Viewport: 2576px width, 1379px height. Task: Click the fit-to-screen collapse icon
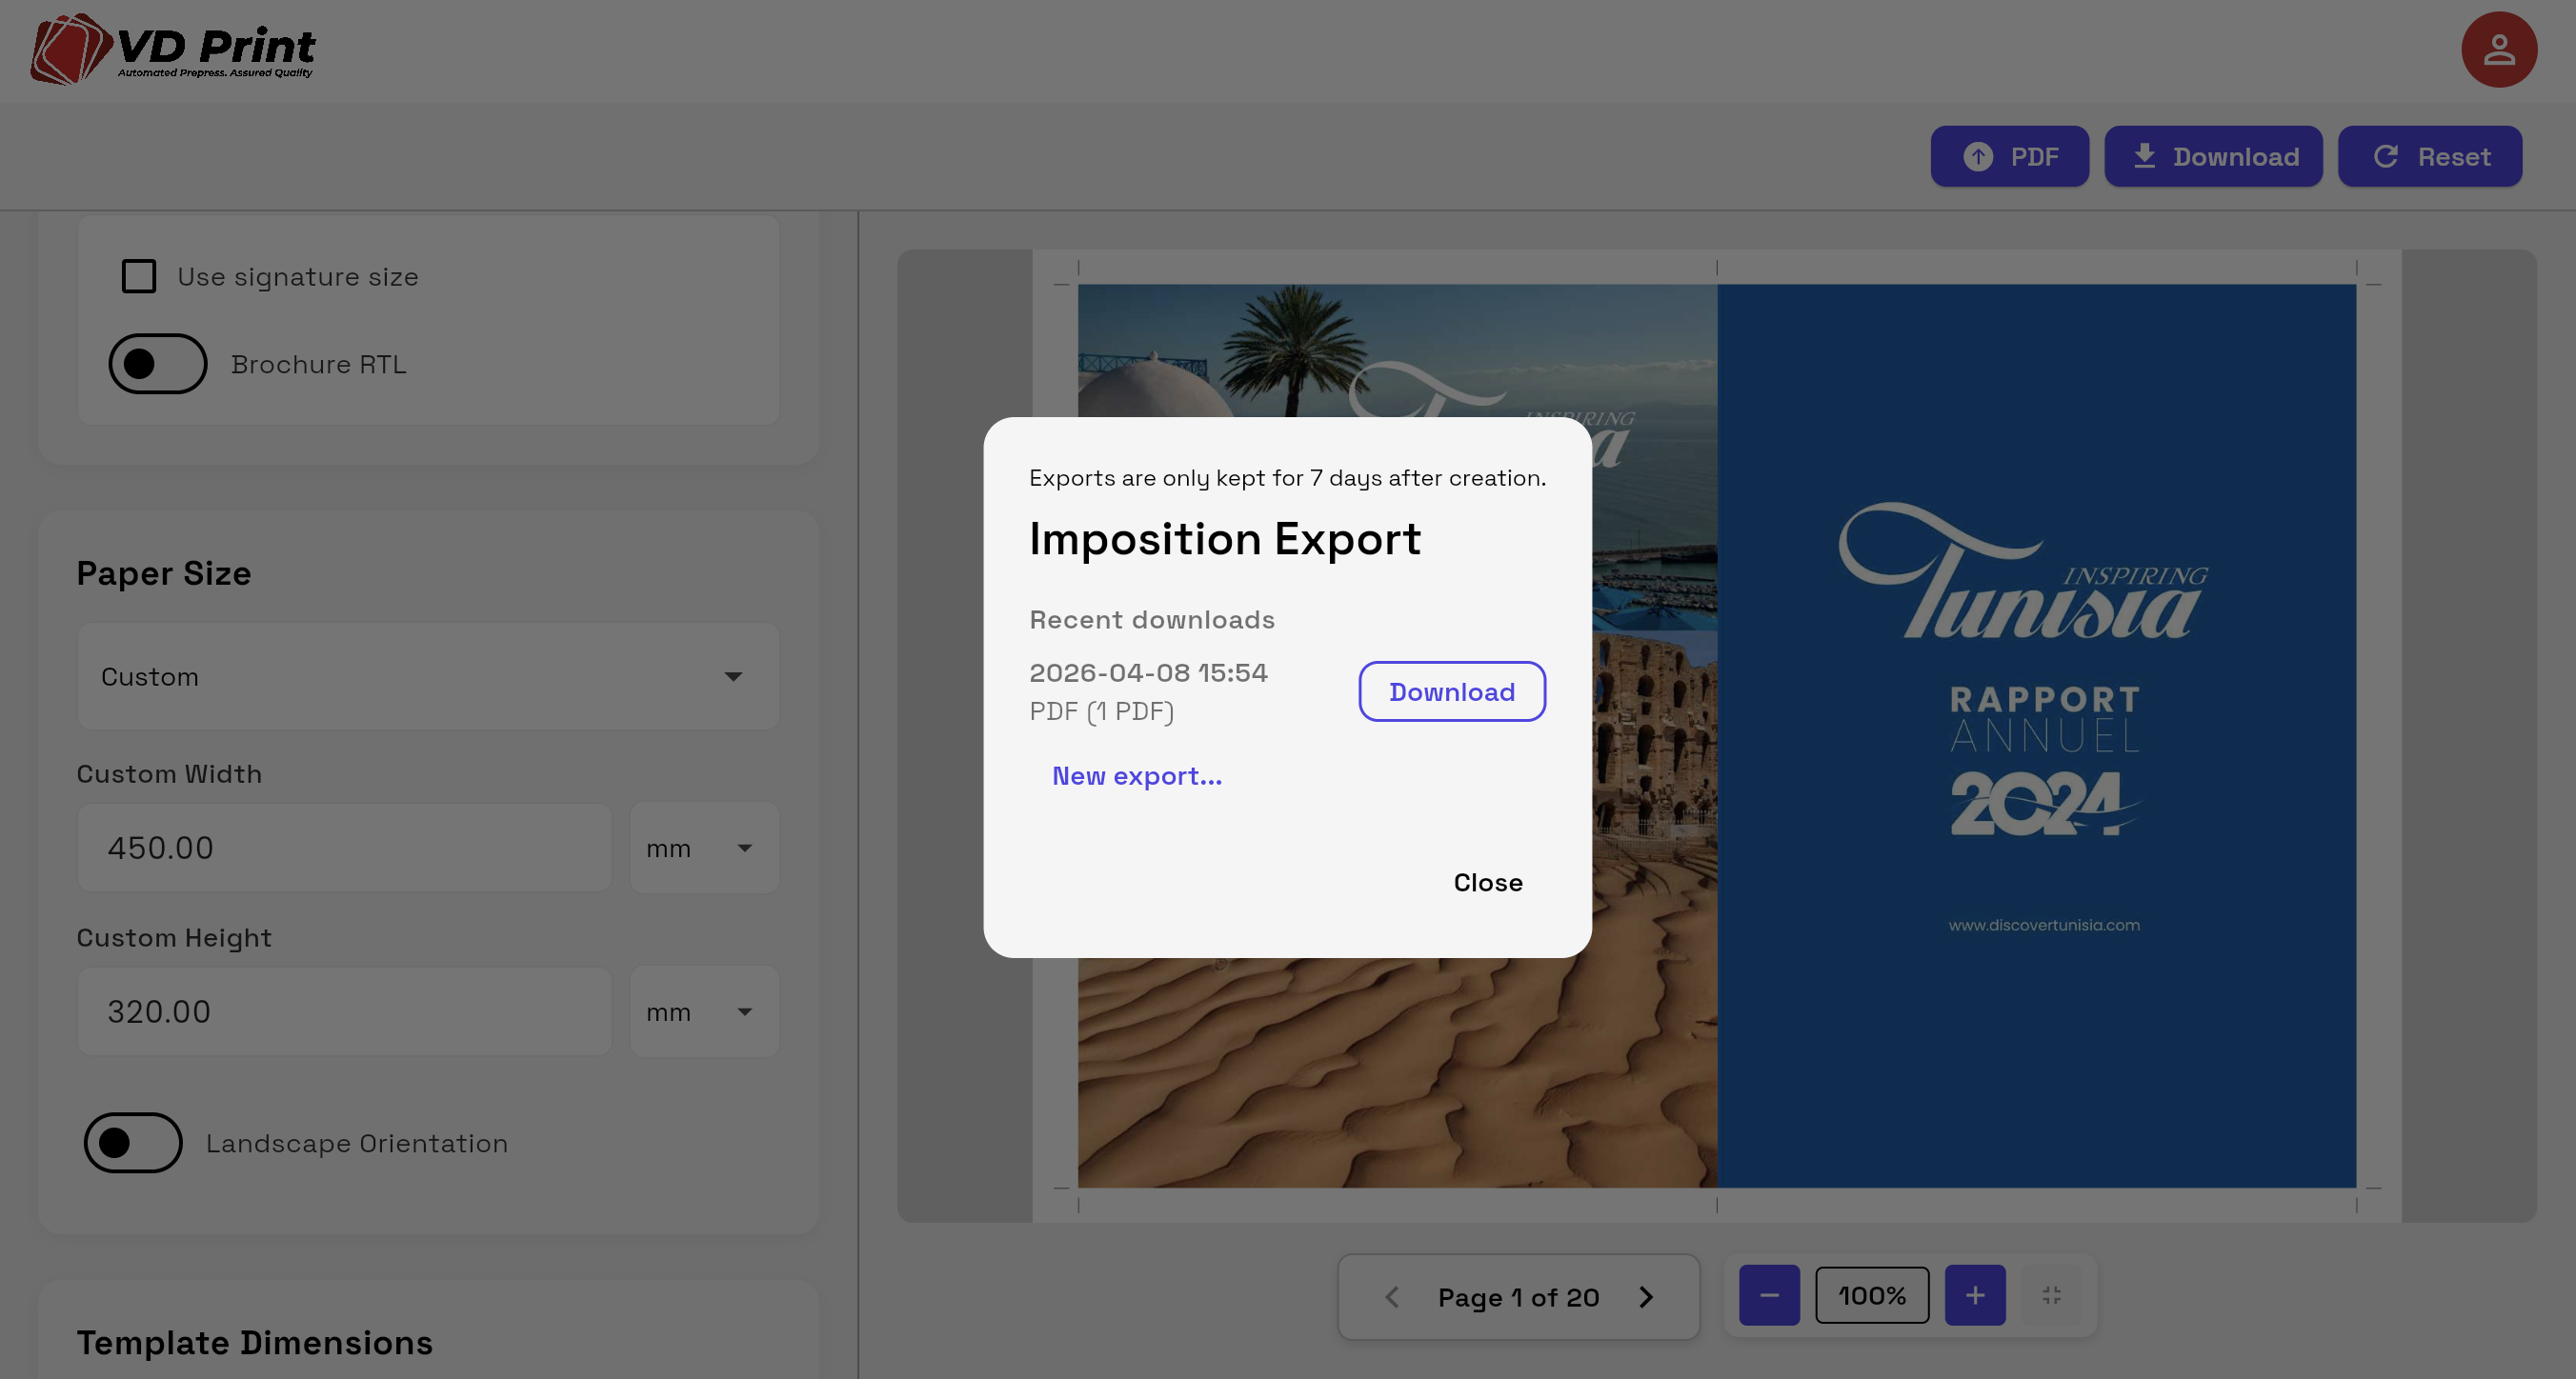(x=2051, y=1295)
